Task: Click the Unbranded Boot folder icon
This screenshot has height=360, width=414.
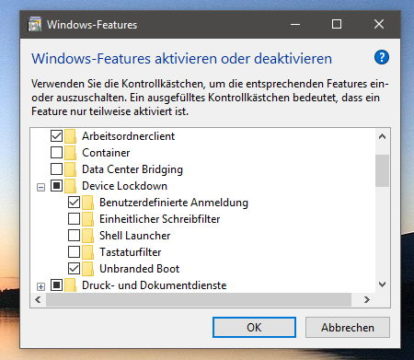Action: click(87, 269)
